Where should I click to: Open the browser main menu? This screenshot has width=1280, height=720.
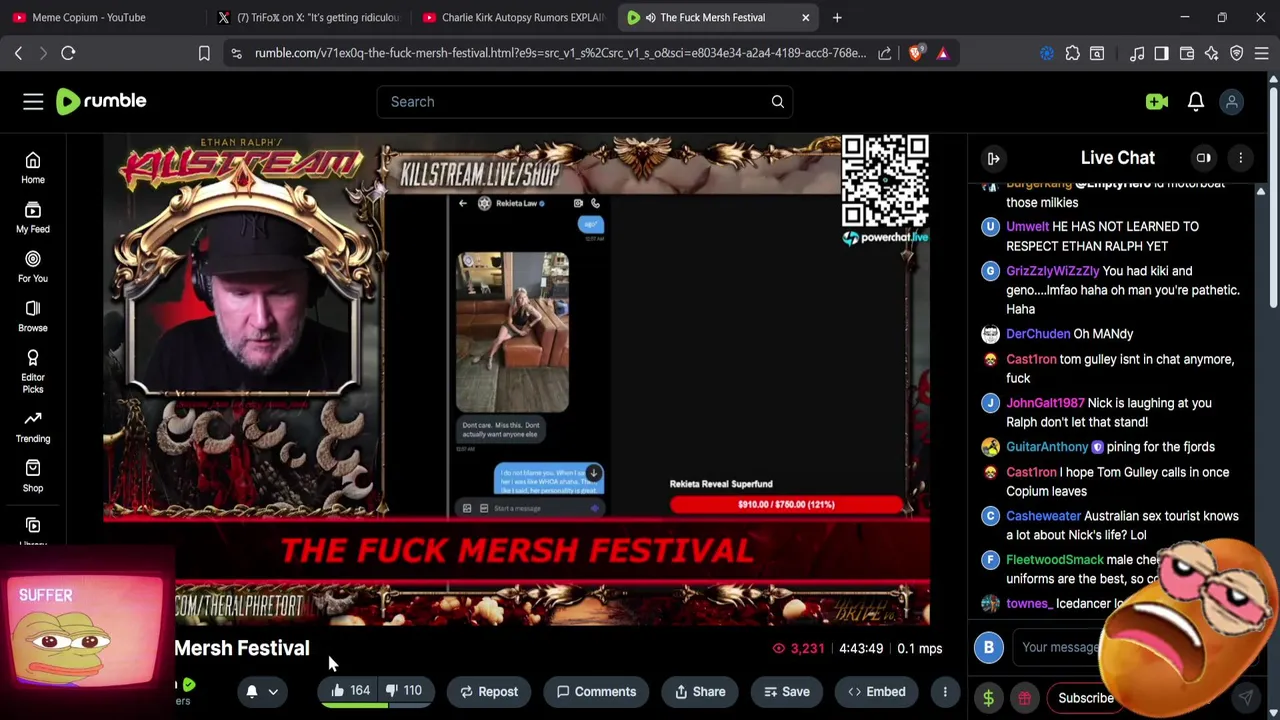pos(1262,53)
